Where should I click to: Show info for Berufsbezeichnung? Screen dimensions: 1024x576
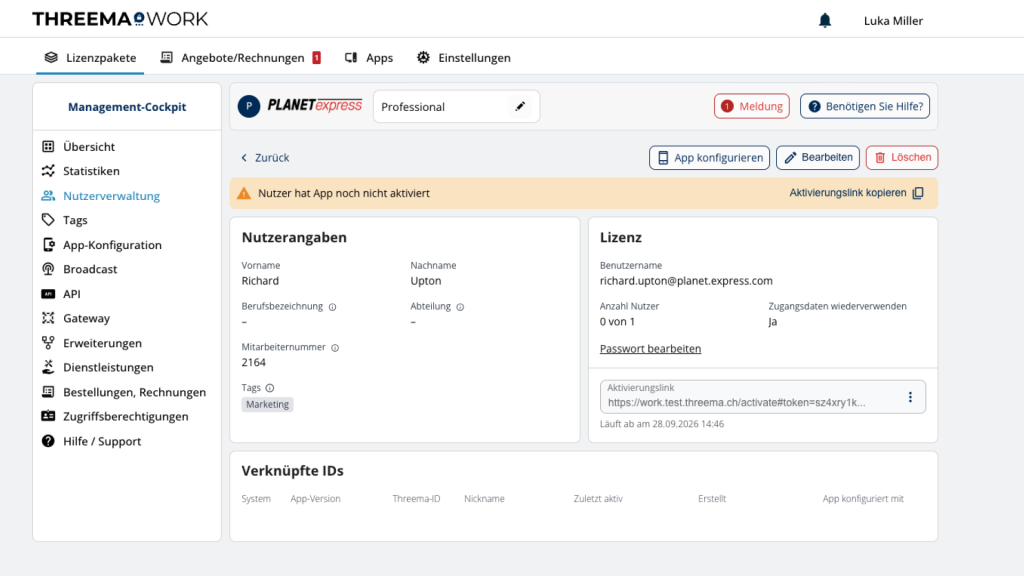(332, 307)
